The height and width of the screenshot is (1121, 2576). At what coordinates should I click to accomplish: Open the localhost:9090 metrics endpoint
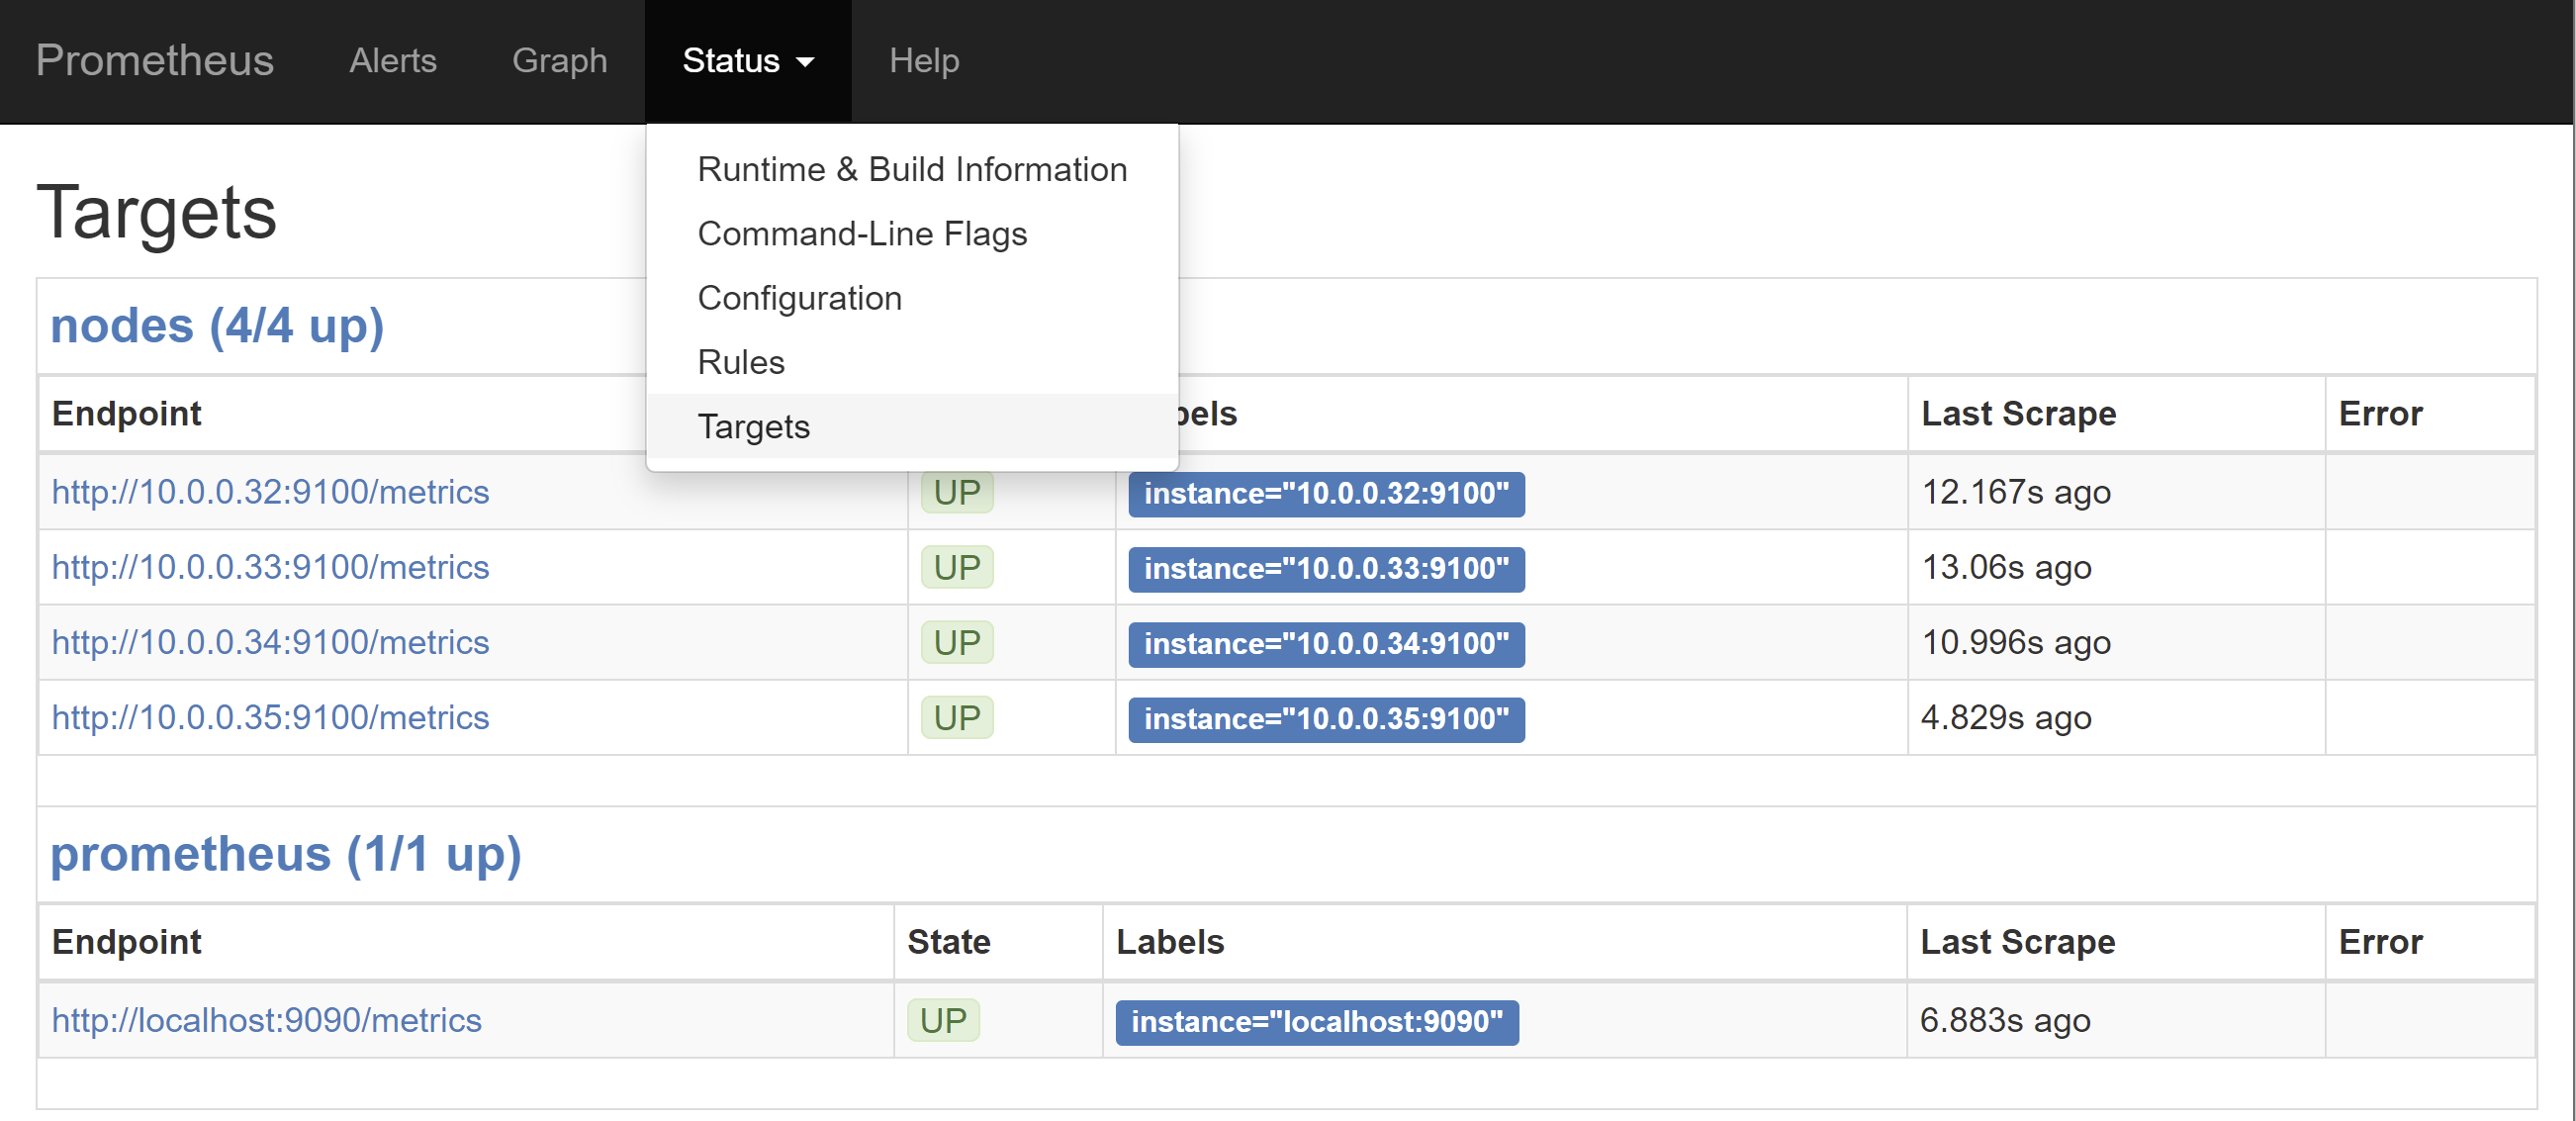[x=266, y=1020]
